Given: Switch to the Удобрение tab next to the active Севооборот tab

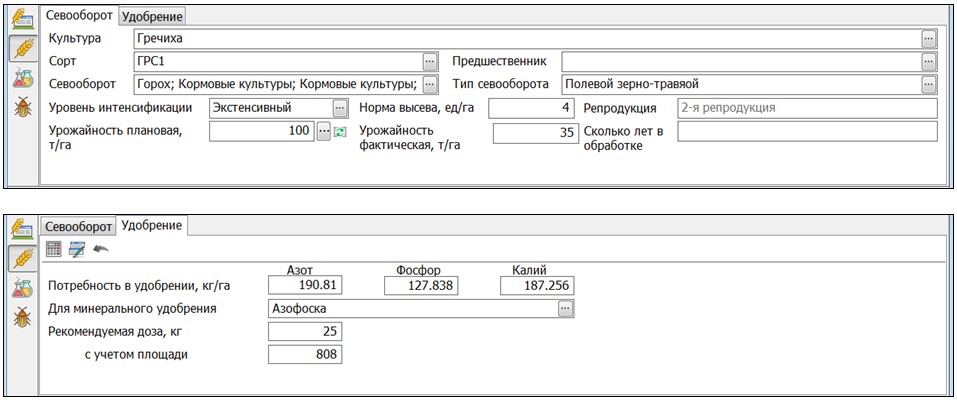Looking at the screenshot, I should coord(152,16).
